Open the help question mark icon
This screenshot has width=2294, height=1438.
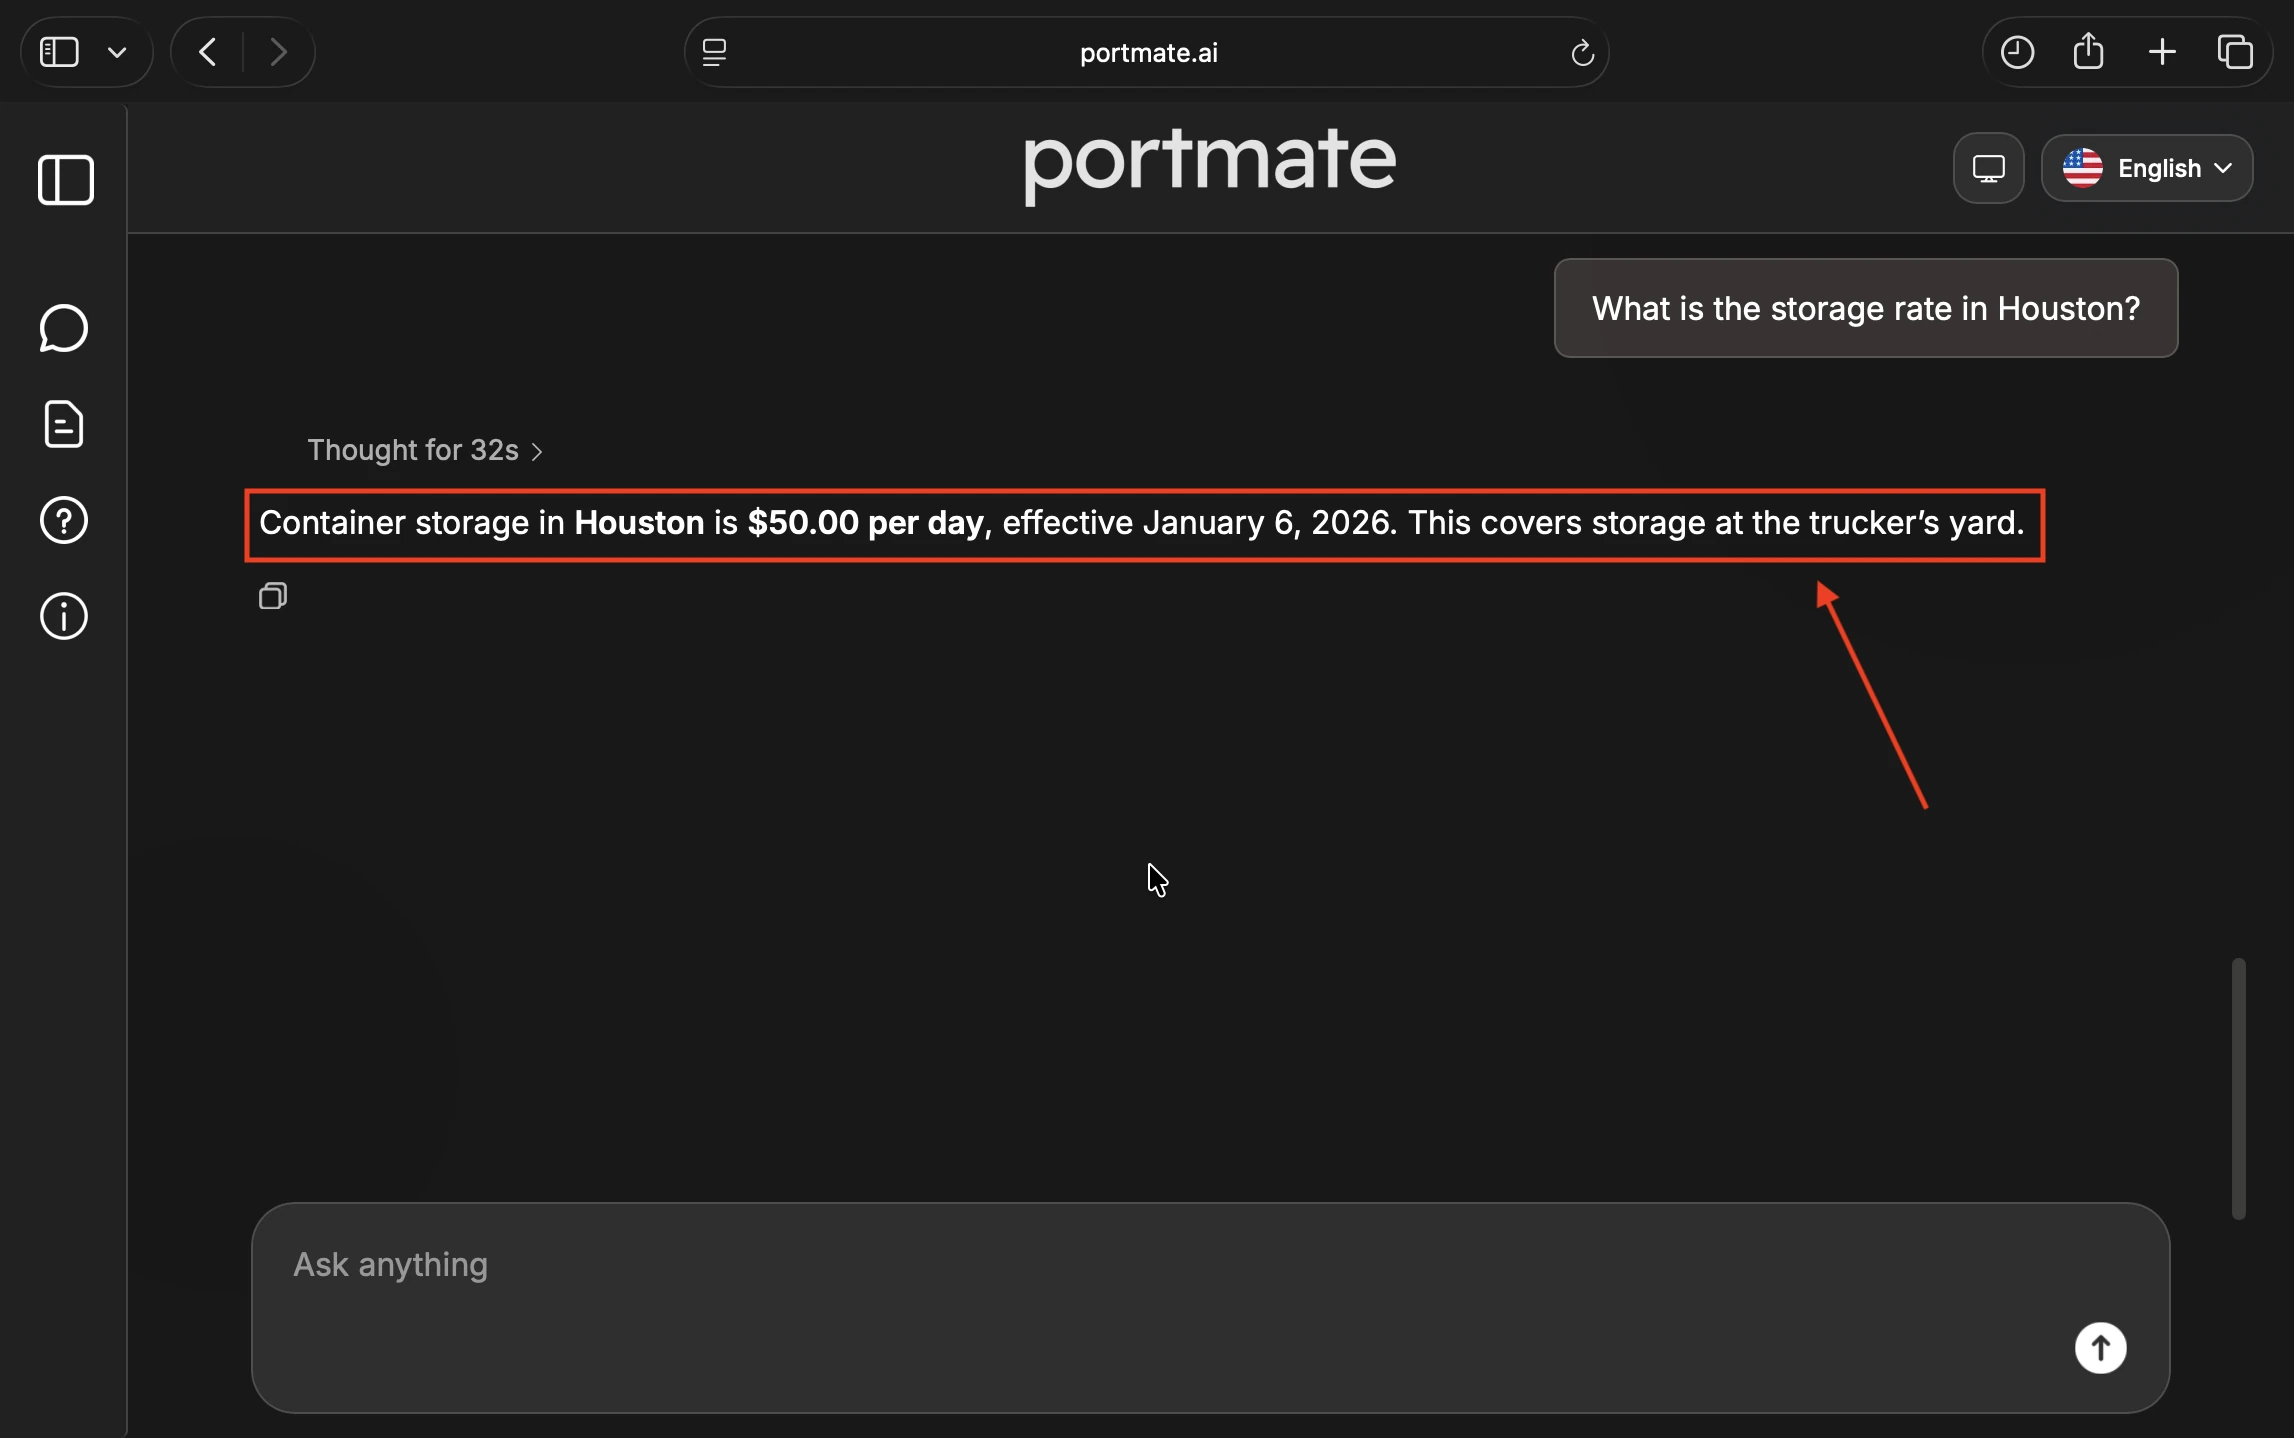click(64, 520)
